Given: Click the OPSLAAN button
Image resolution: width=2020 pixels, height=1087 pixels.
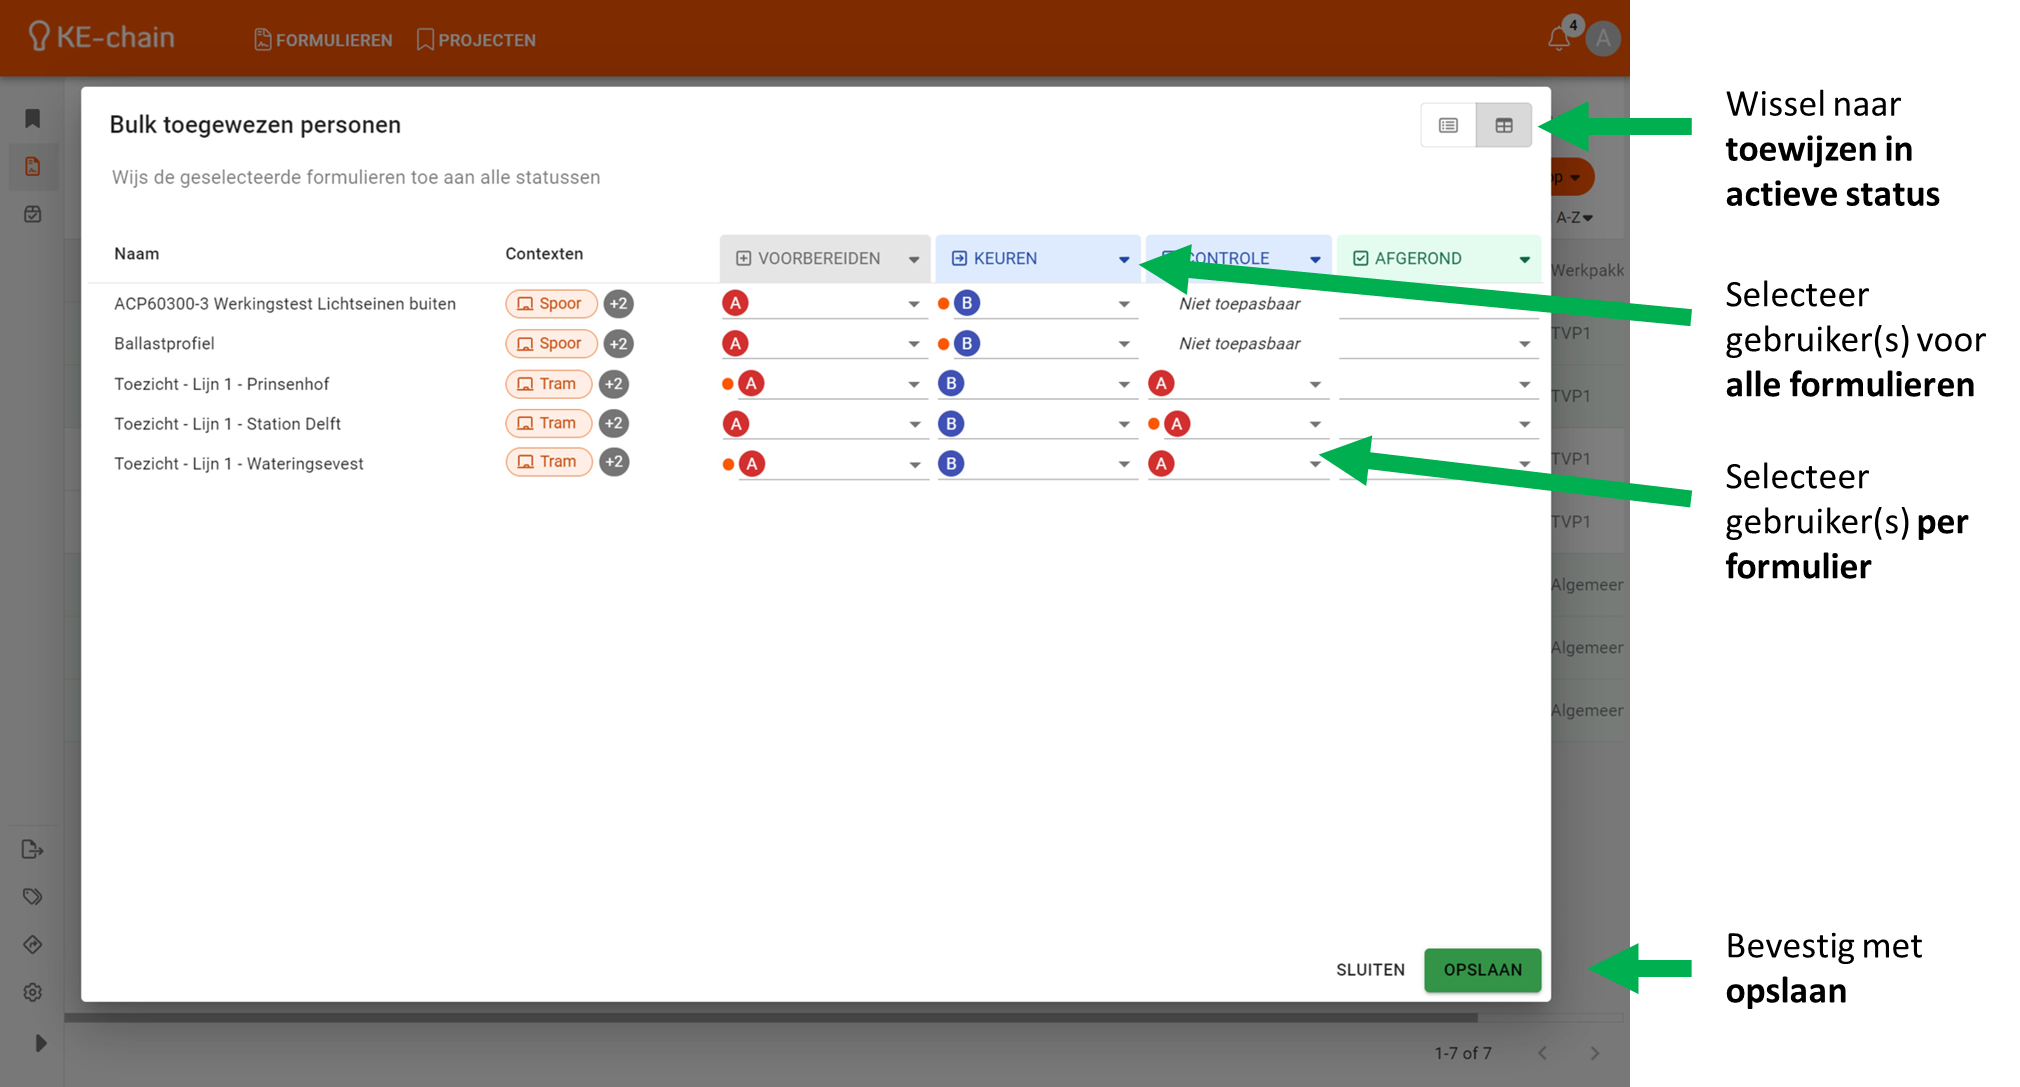Looking at the screenshot, I should pos(1482,970).
